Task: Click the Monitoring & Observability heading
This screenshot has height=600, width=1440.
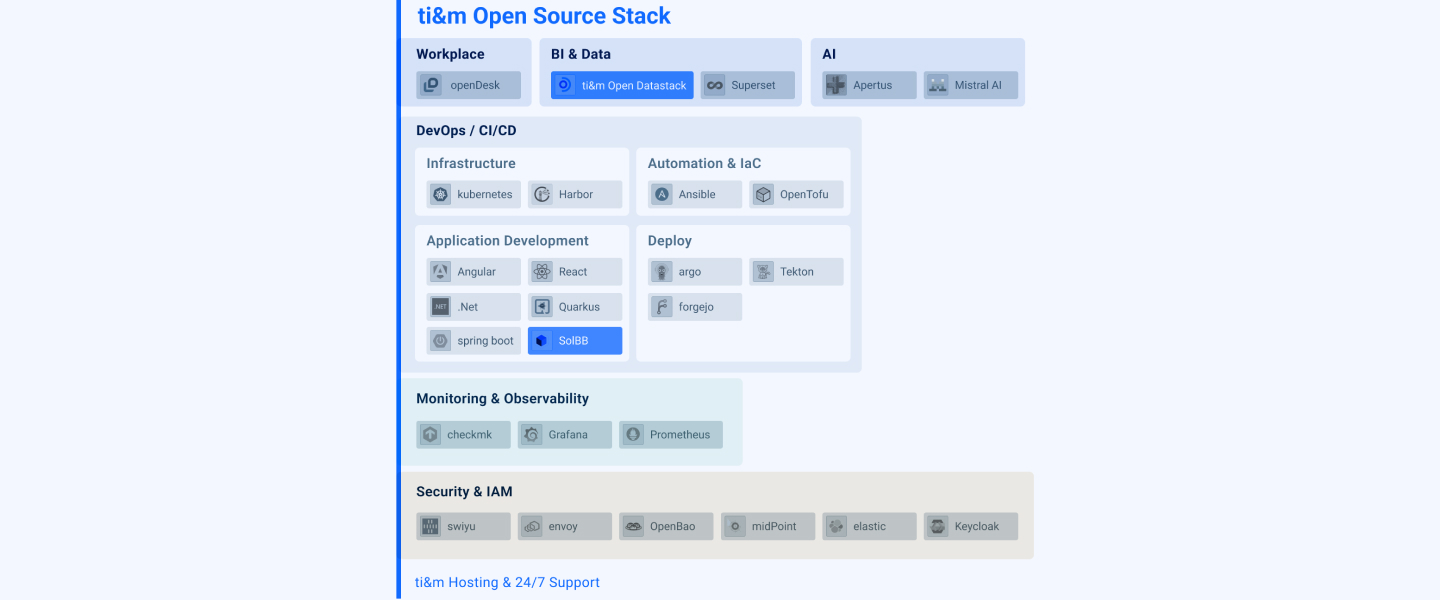Action: [502, 398]
